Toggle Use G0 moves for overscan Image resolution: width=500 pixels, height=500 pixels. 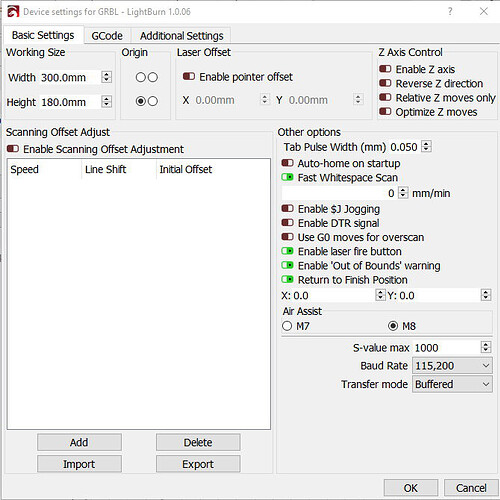[x=287, y=237]
